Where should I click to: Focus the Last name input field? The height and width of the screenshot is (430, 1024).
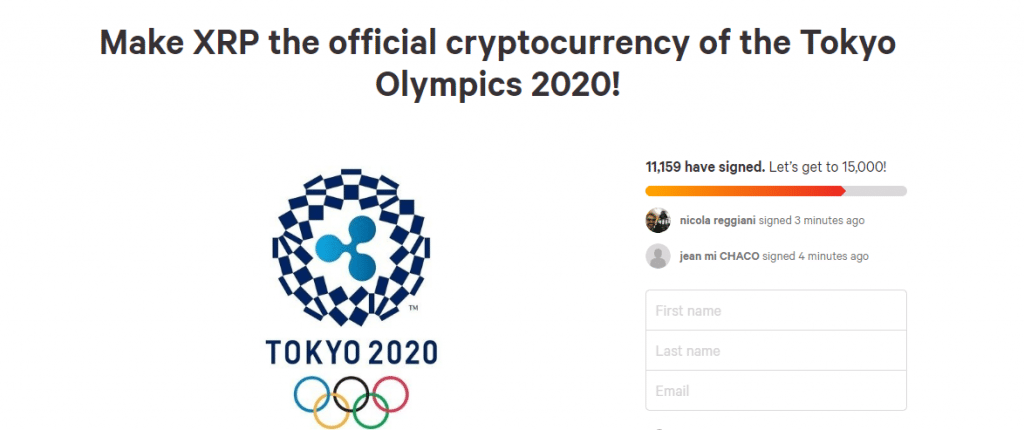tap(776, 351)
